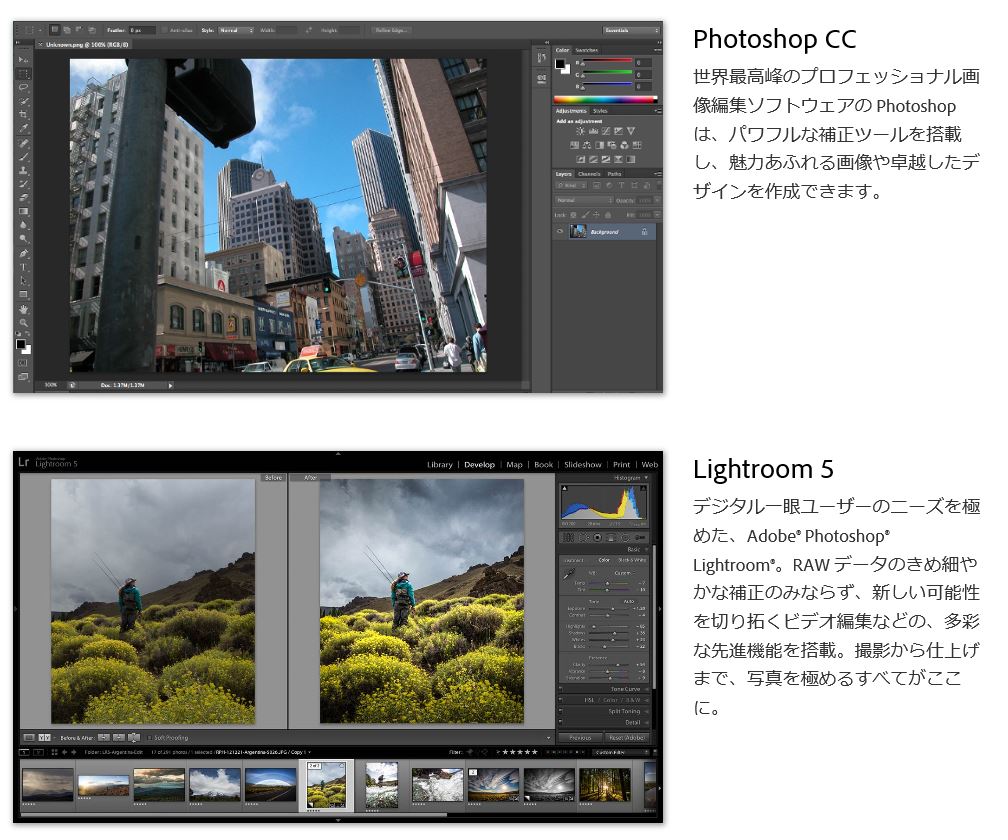Screen dimensions: 1008x840
Task: Toggle lock transparent pixels in Layers panel
Action: click(573, 215)
